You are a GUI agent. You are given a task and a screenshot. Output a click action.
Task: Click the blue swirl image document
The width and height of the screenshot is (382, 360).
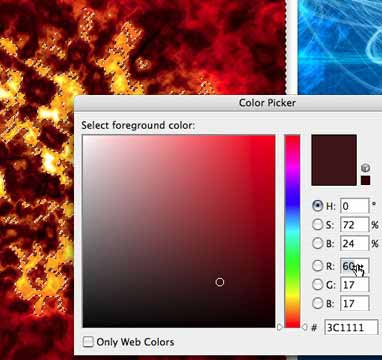coord(340,47)
